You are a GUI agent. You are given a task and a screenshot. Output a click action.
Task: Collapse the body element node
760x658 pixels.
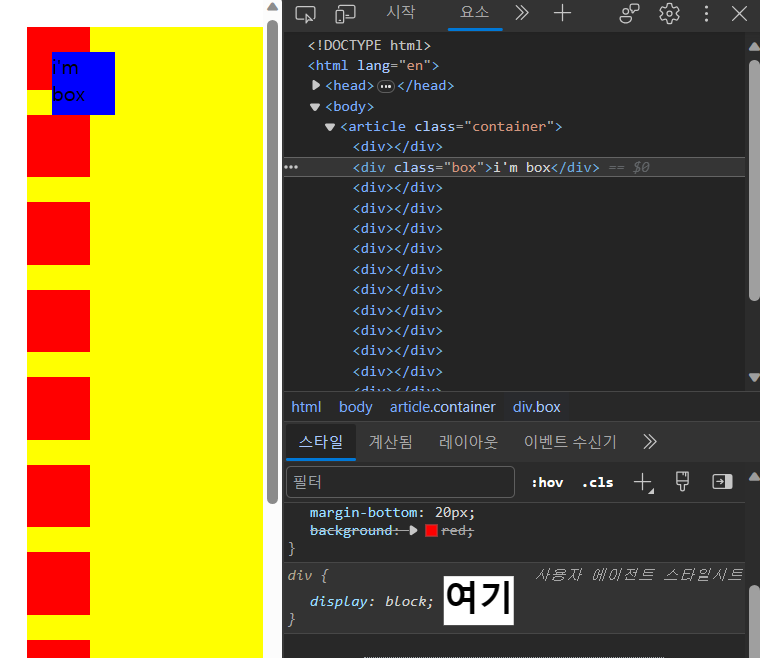coord(315,107)
